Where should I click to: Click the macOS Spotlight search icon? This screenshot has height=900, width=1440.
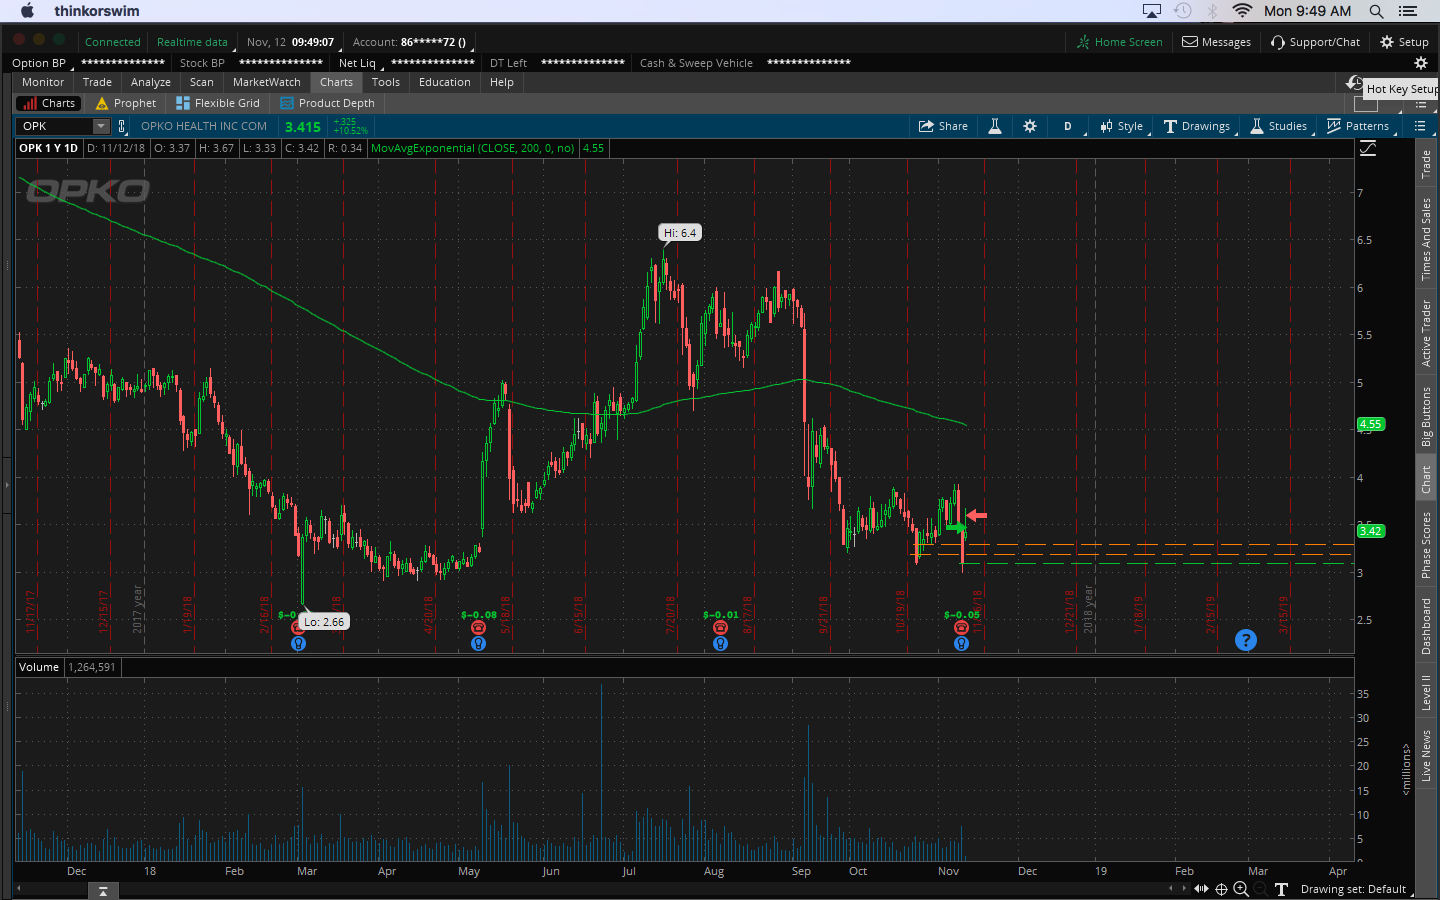tap(1376, 11)
